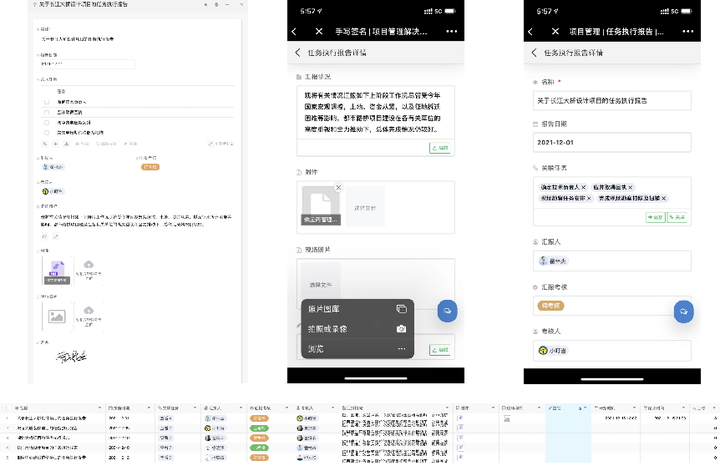720x466 pixels.
Task: Open the sixth table column's header dropdown
Action: point(333,408)
